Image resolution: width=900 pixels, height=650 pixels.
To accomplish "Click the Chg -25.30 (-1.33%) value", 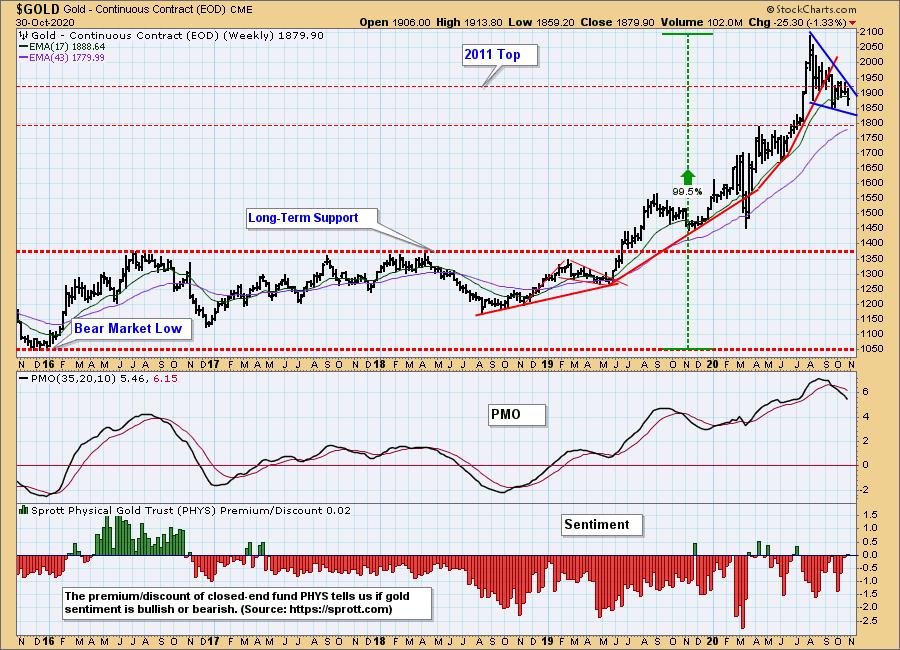I will (x=797, y=22).
